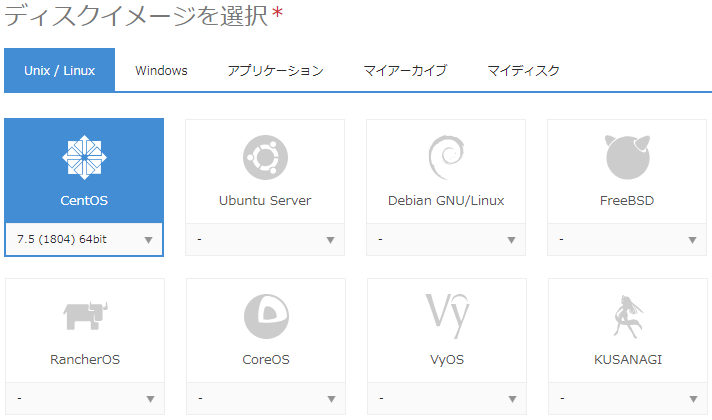Choose the Debian GNU/Linux swirl icon

click(445, 157)
